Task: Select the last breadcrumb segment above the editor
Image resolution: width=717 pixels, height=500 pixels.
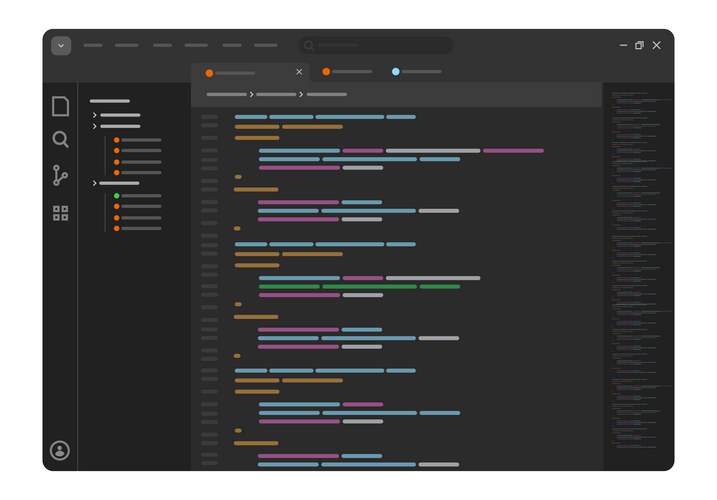Action: pyautogui.click(x=327, y=94)
